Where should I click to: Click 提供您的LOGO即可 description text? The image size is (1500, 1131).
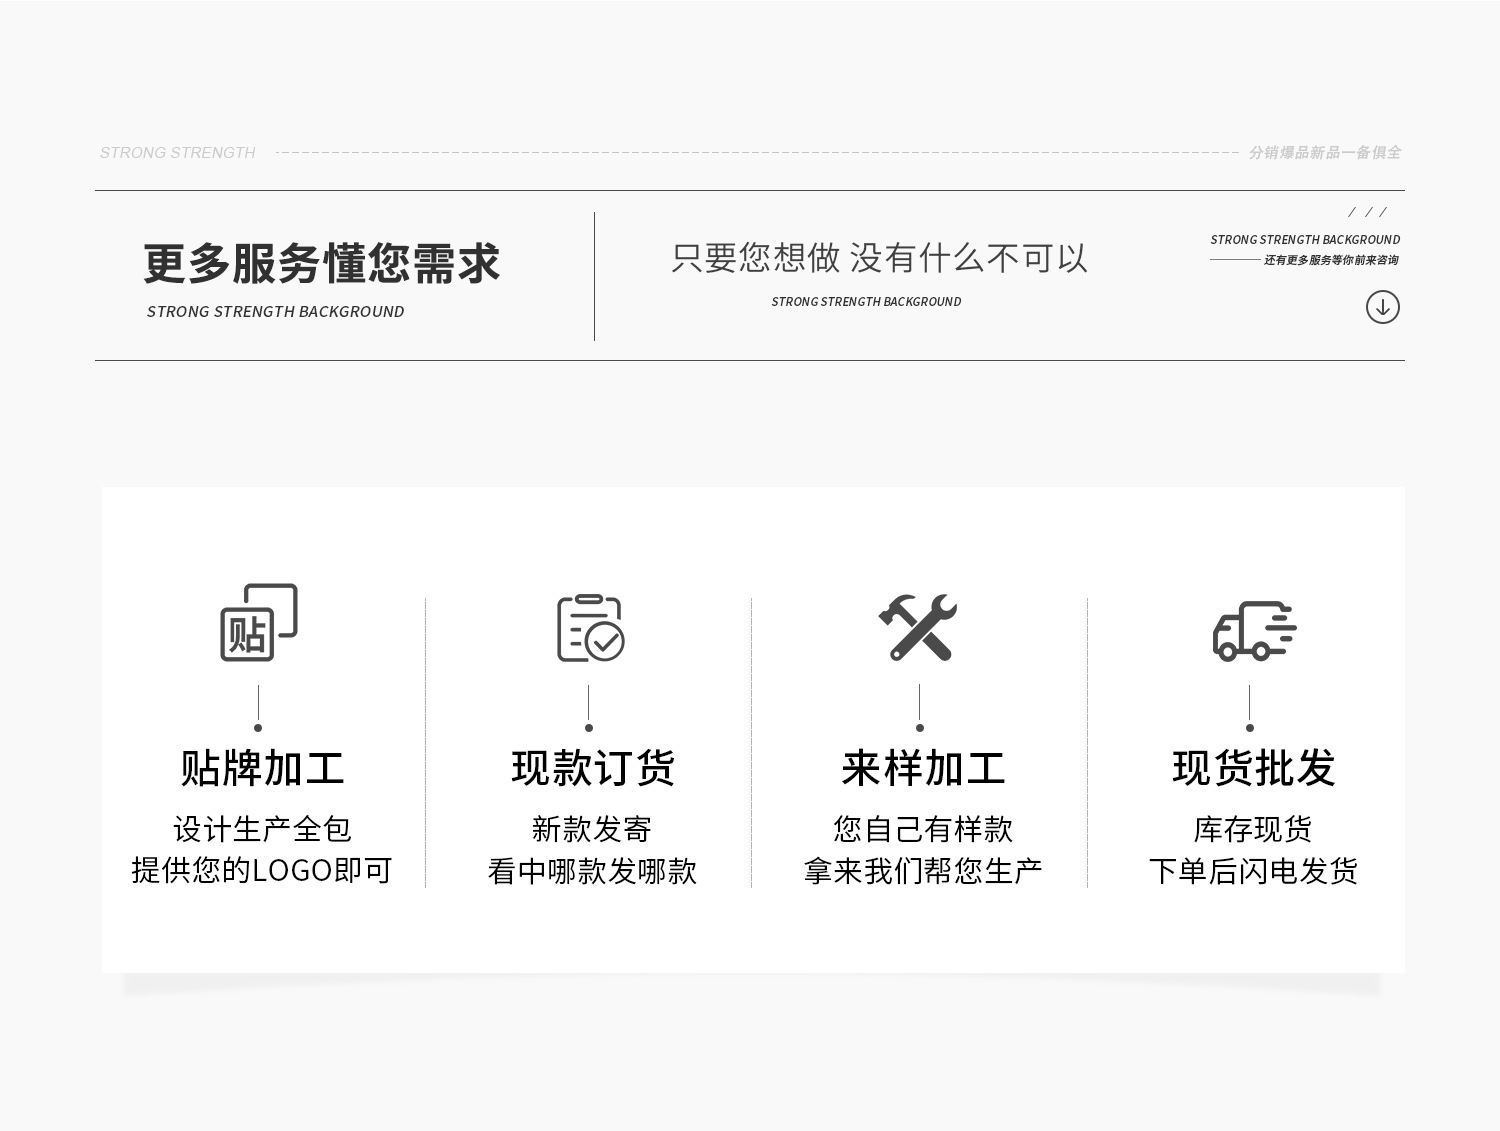coord(262,870)
